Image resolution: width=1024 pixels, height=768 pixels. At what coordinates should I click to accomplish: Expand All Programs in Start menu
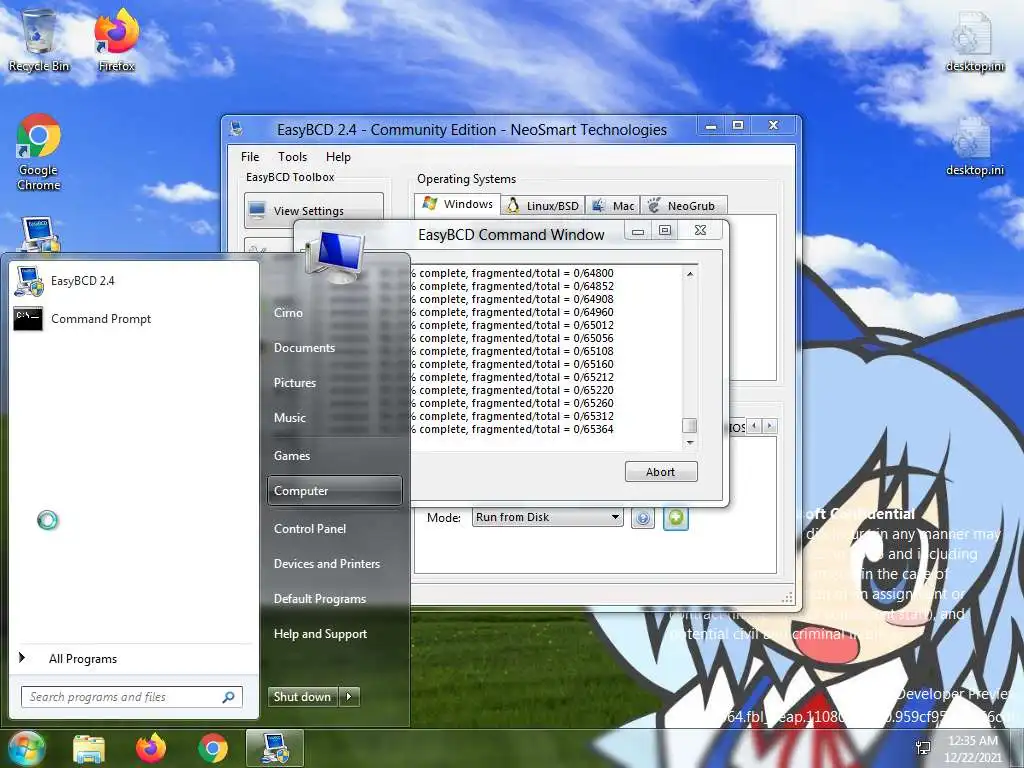point(83,659)
